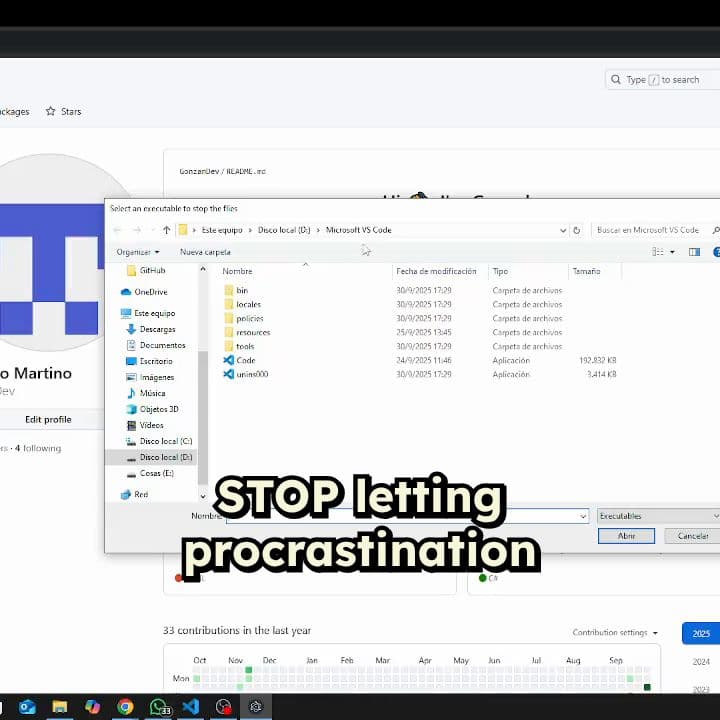Viewport: 720px width, 720px height.
Task: Select Red in navigation pane
Action: (134, 495)
